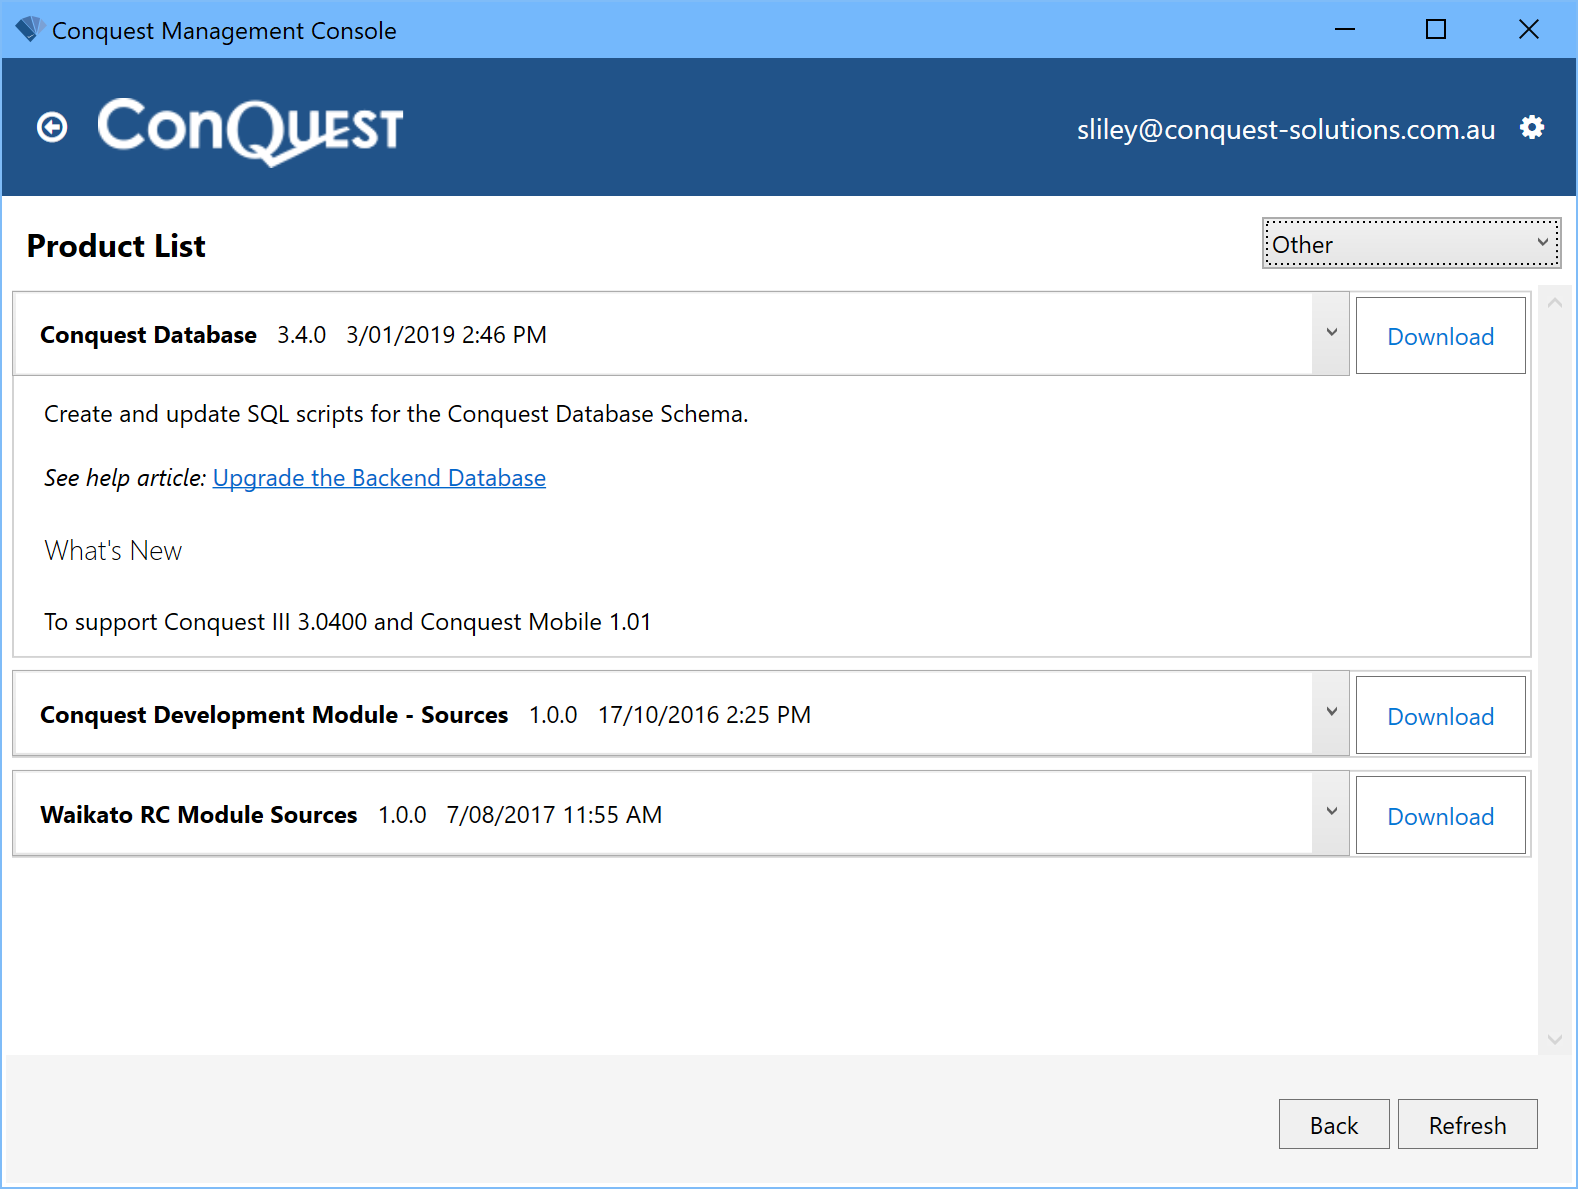Click the Back button
Image resolution: width=1578 pixels, height=1189 pixels.
point(1334,1125)
